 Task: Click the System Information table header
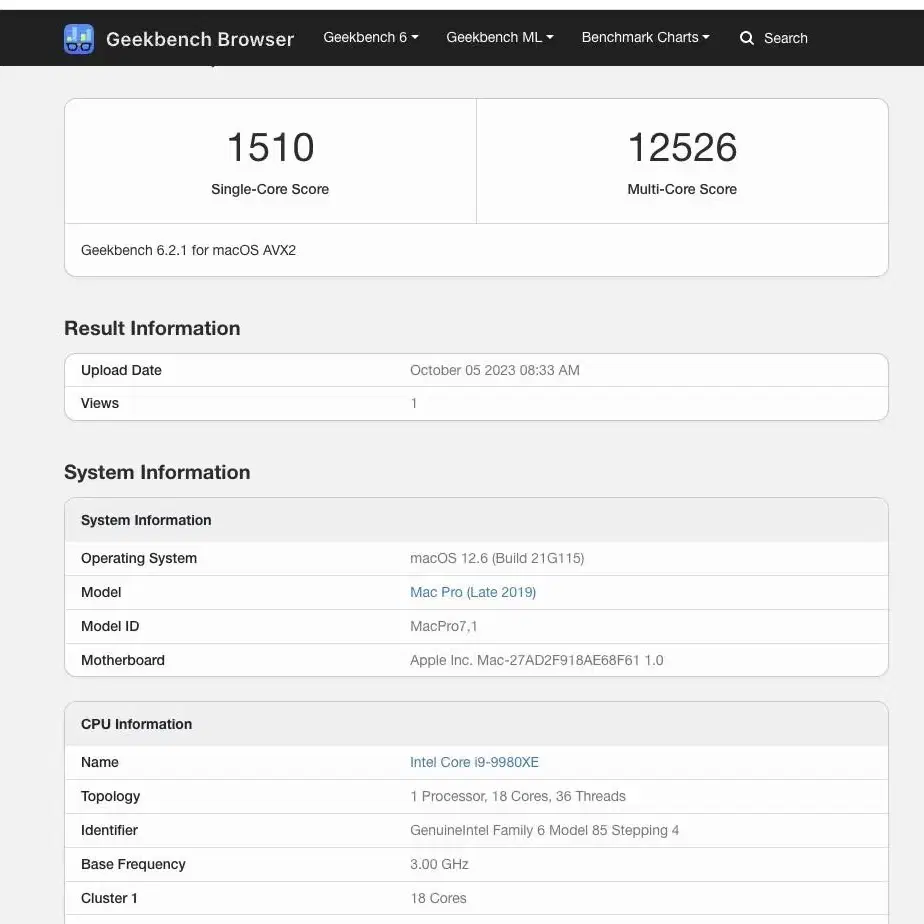point(146,520)
